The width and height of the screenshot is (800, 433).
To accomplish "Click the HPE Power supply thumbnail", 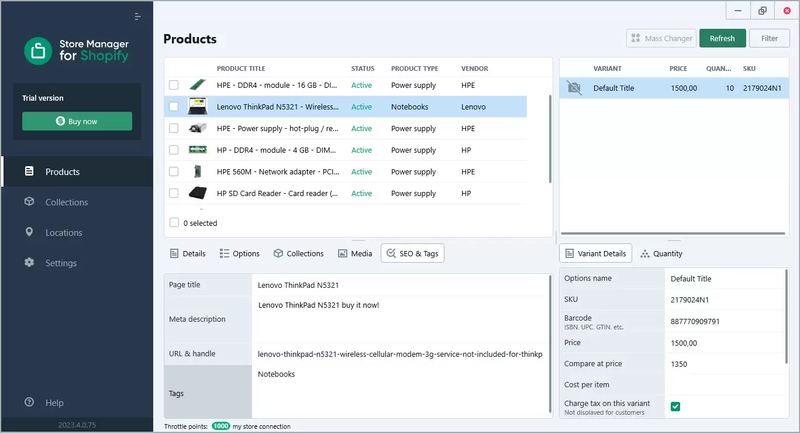I will (197, 129).
